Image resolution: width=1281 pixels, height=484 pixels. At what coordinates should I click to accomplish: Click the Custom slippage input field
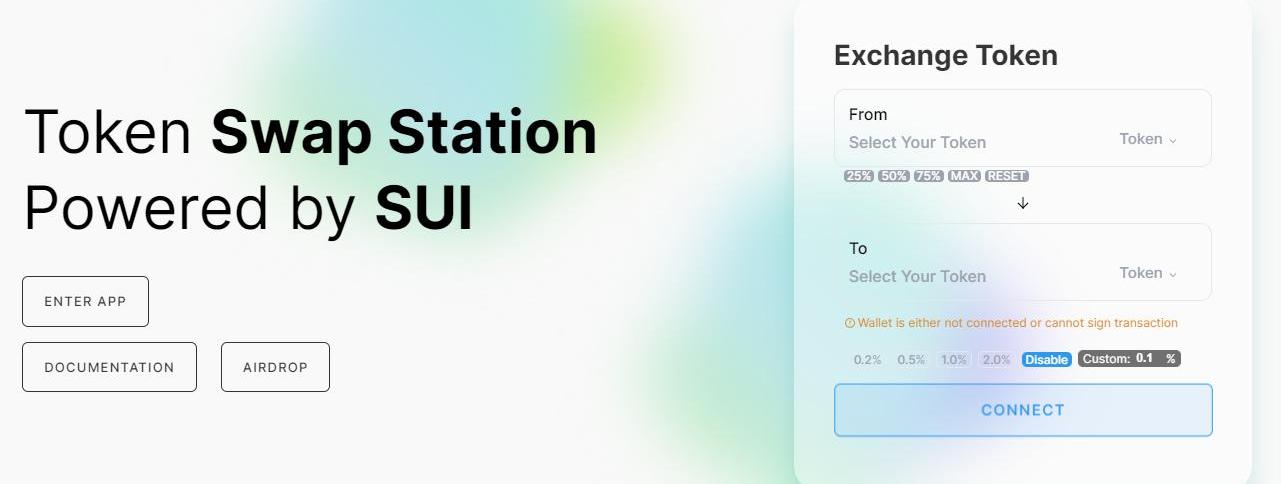(1146, 358)
